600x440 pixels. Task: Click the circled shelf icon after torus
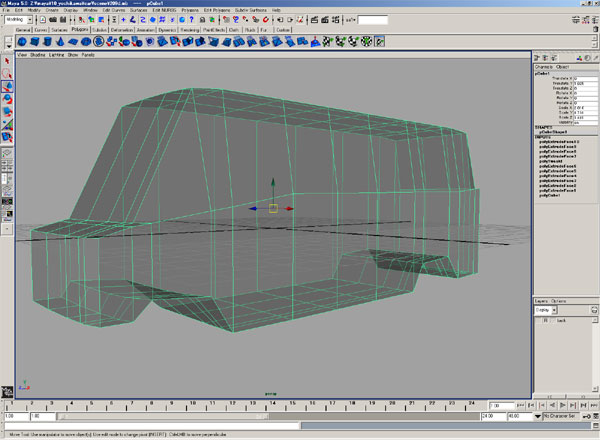[x=99, y=41]
